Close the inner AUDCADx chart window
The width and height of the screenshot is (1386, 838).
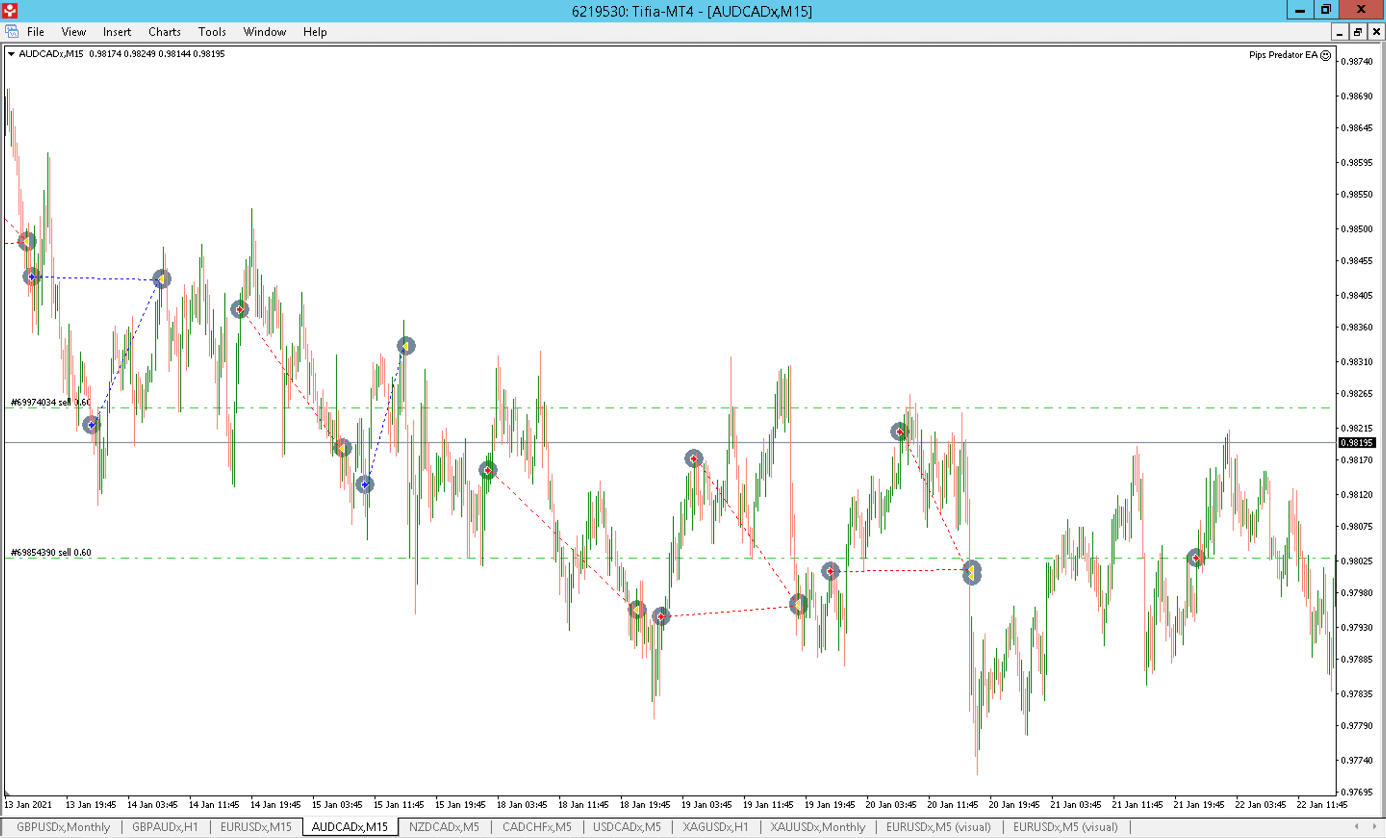[x=1376, y=32]
